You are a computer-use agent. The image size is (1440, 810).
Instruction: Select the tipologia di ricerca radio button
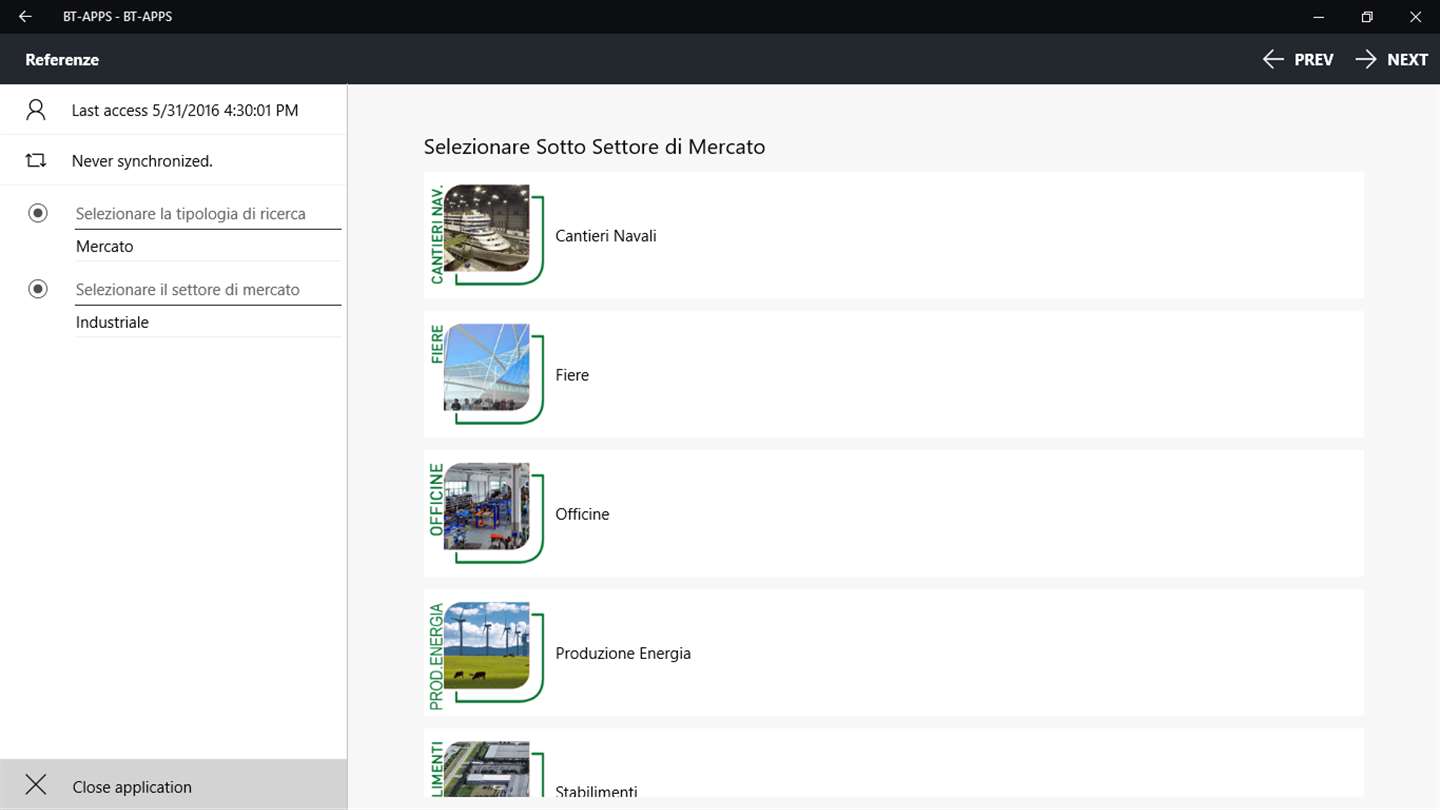click(x=38, y=213)
